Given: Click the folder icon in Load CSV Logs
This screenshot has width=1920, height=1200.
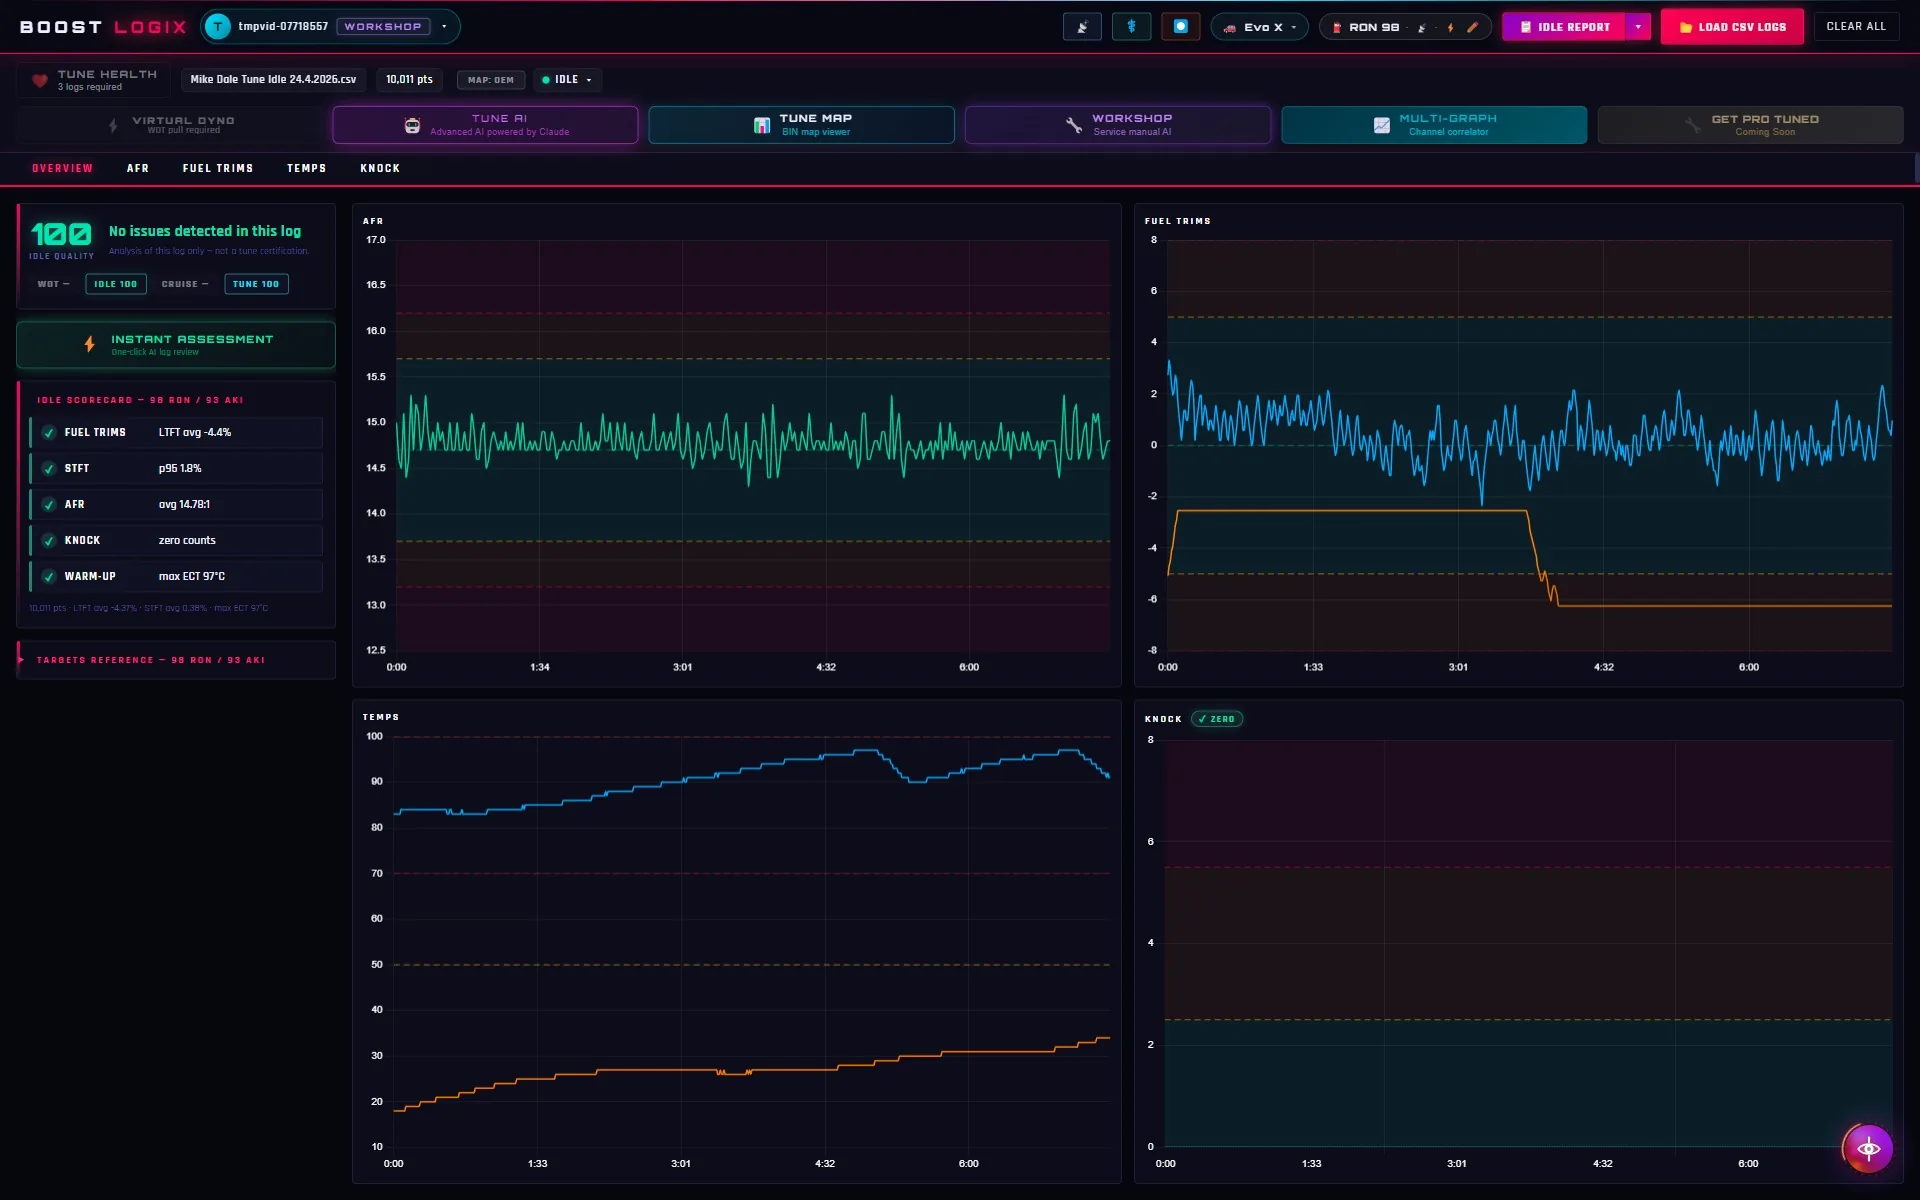Looking at the screenshot, I should (1686, 27).
